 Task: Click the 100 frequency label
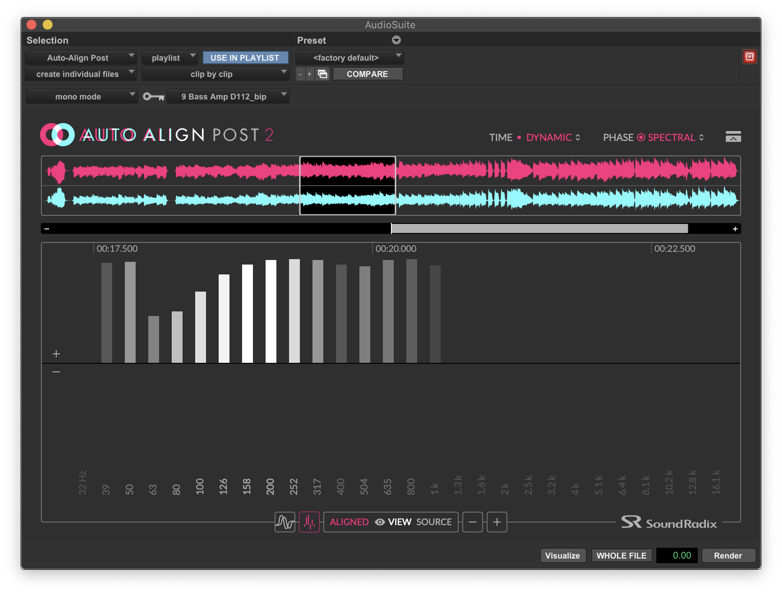tap(200, 486)
